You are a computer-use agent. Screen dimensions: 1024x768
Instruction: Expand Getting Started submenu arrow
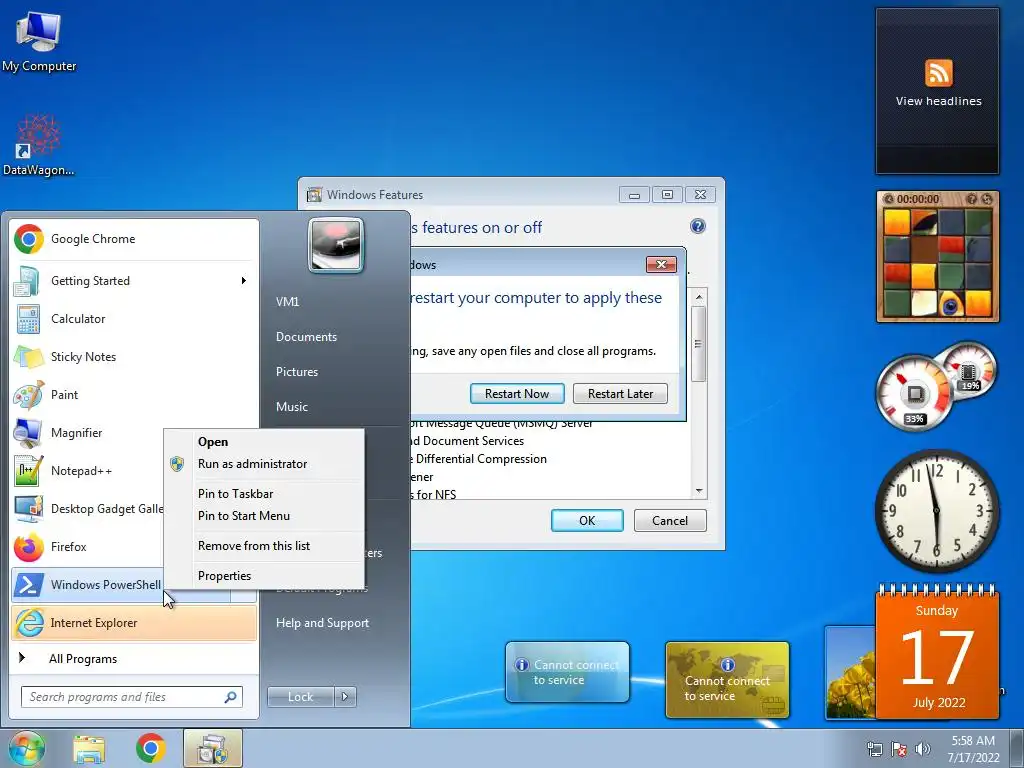click(x=244, y=281)
